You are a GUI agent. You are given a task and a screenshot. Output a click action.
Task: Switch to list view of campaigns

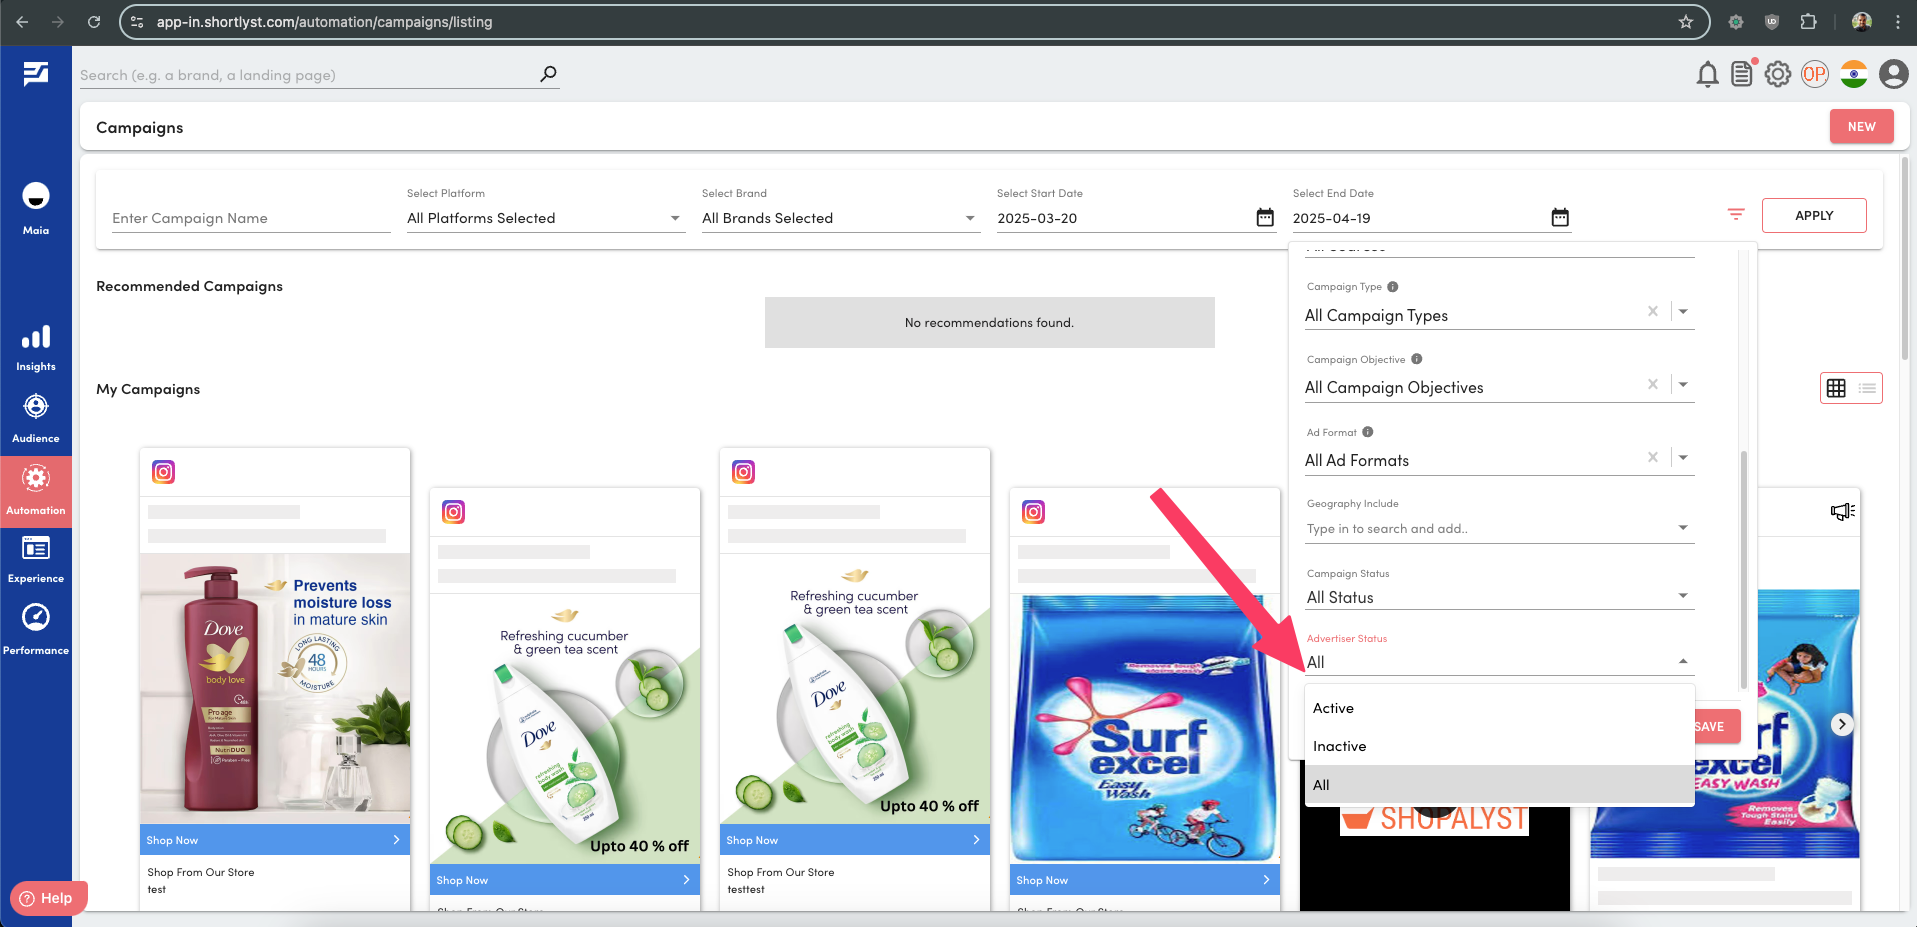[x=1867, y=388]
